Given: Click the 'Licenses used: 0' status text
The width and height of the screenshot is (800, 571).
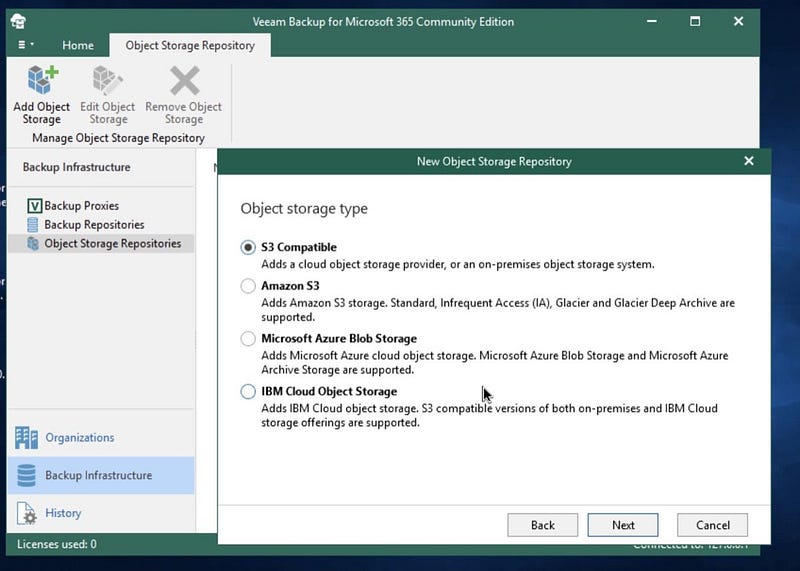Looking at the screenshot, I should point(57,544).
